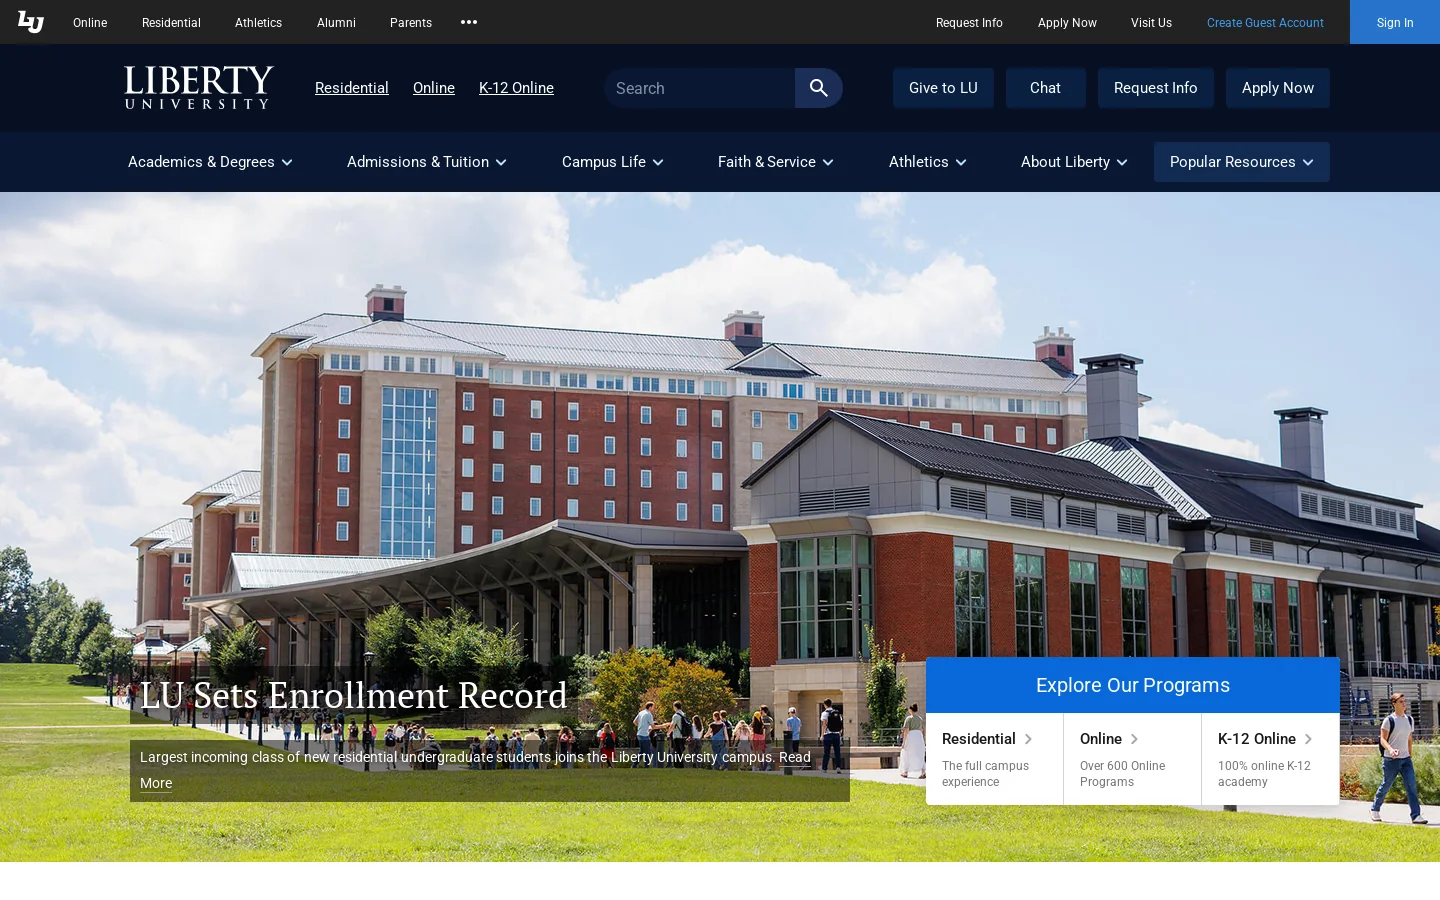Click the chevron next to Residential program
Screen dimensions: 1440x900
[x=1028, y=739]
